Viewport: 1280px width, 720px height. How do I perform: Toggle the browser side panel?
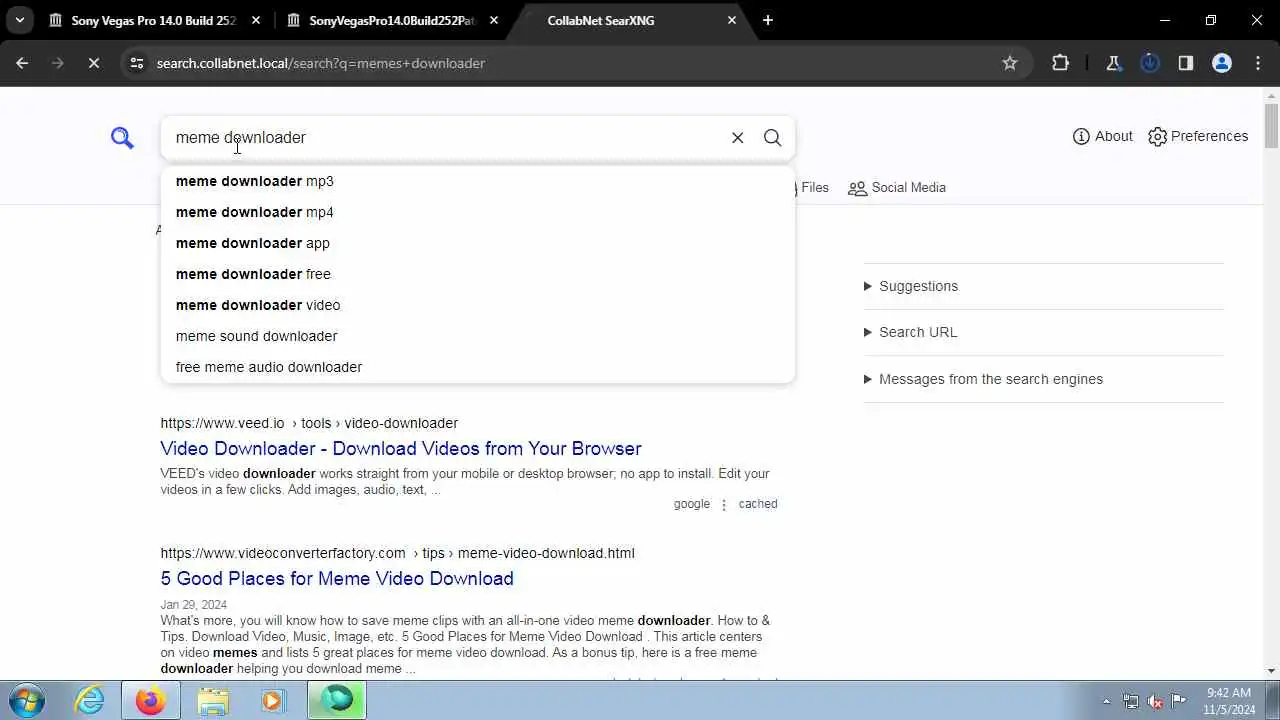(1186, 63)
